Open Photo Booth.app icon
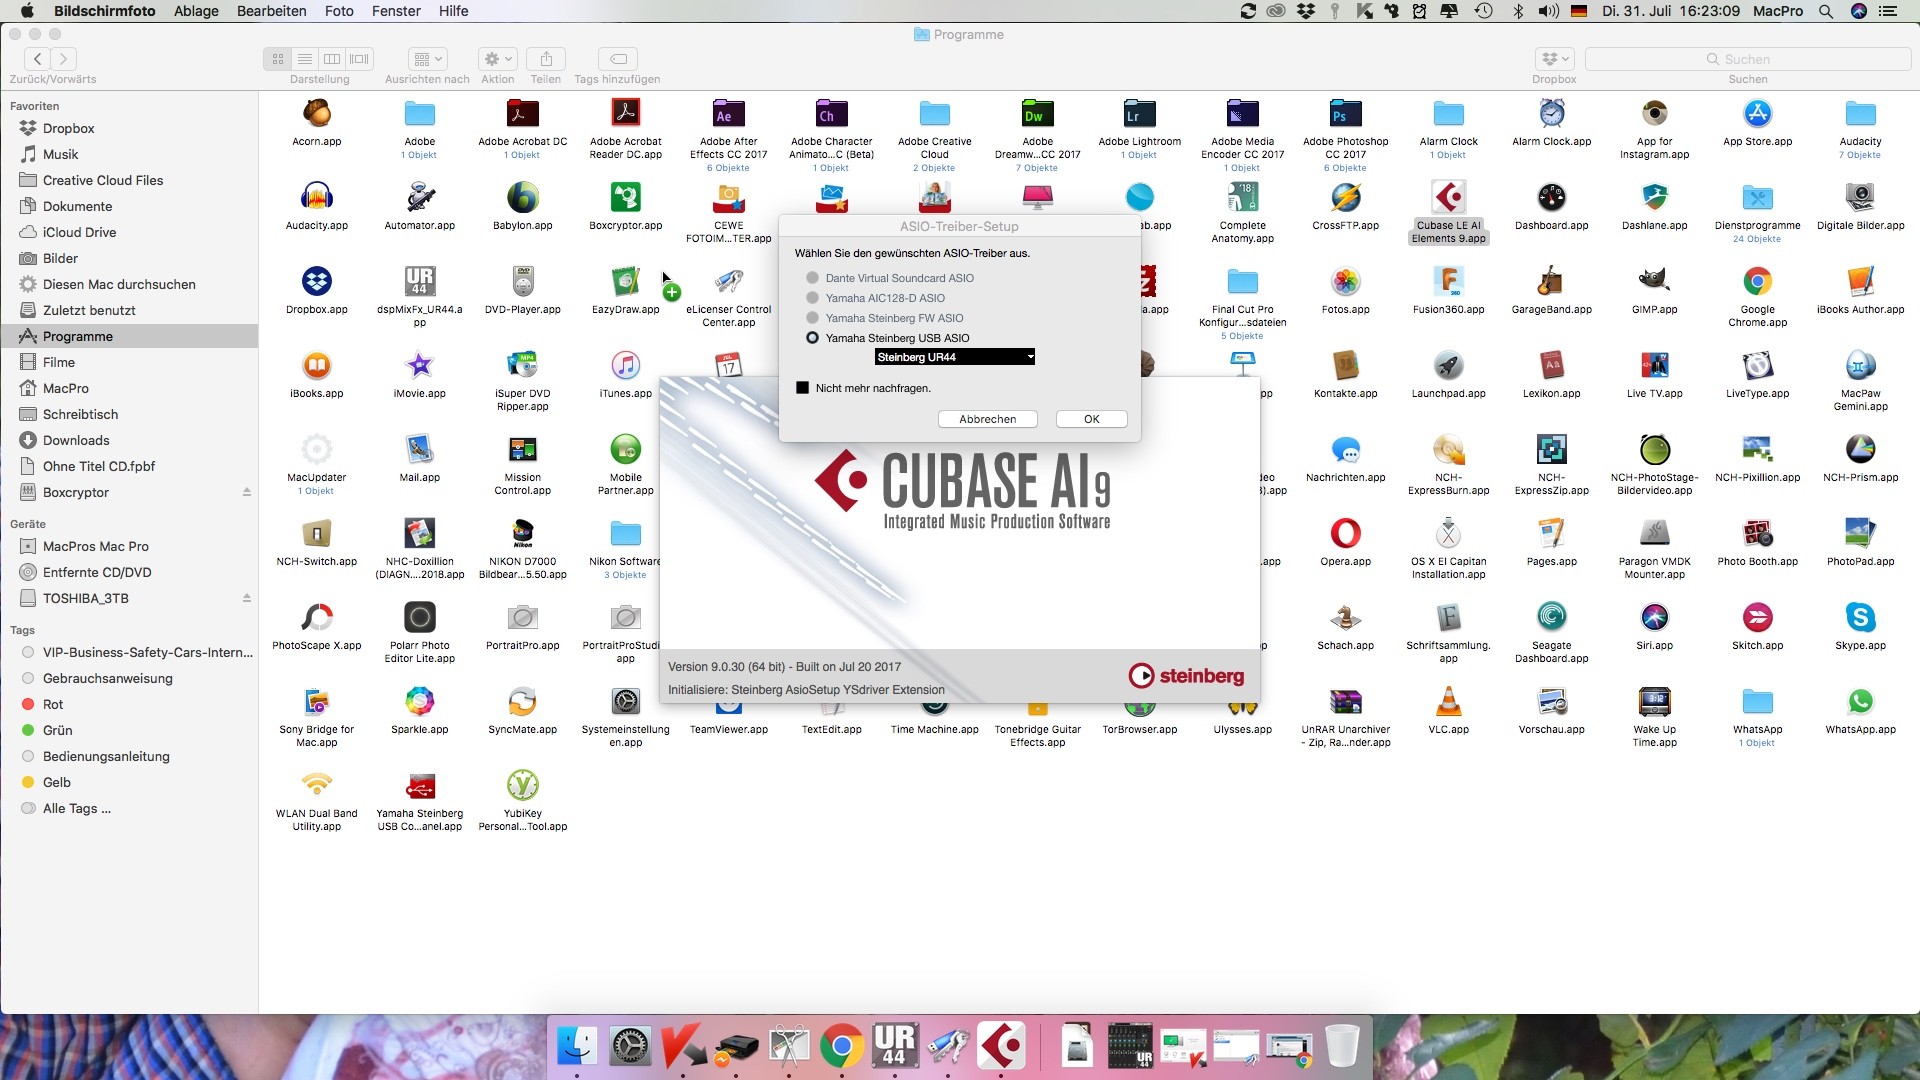The height and width of the screenshot is (1080, 1920). [x=1757, y=534]
